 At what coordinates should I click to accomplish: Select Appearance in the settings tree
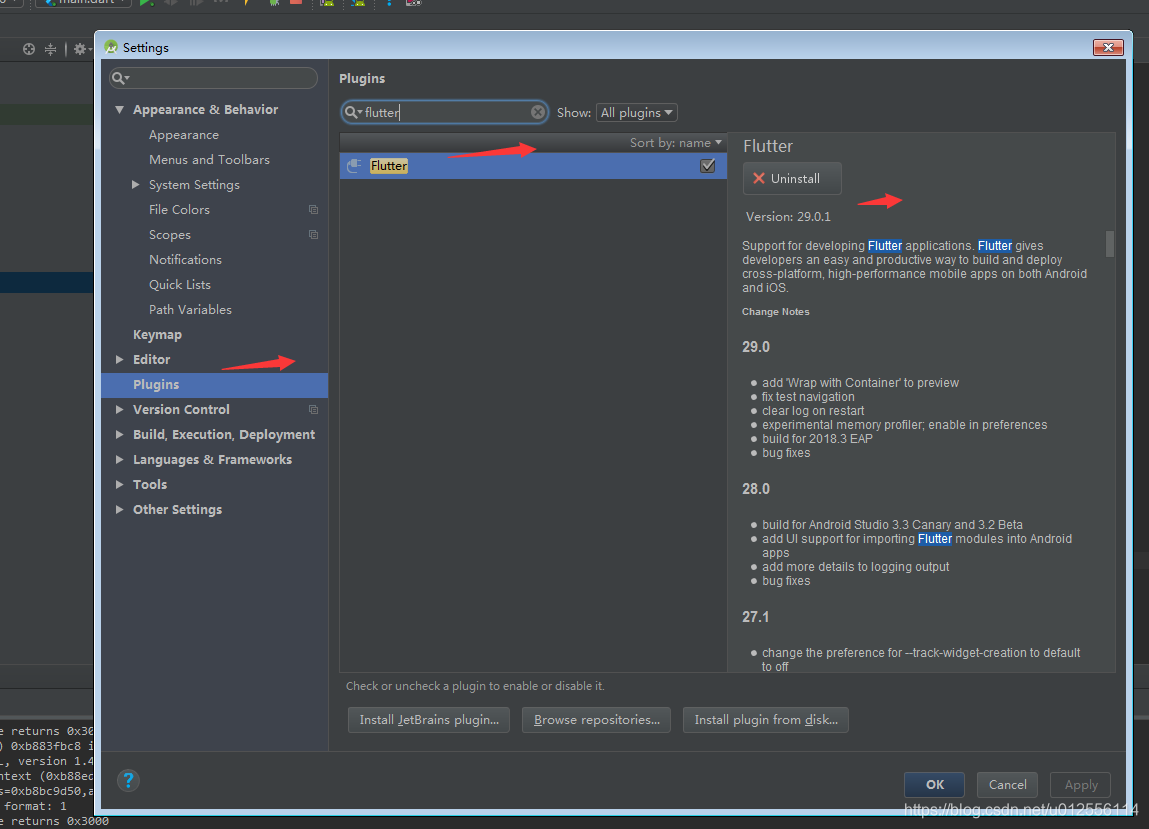184,135
